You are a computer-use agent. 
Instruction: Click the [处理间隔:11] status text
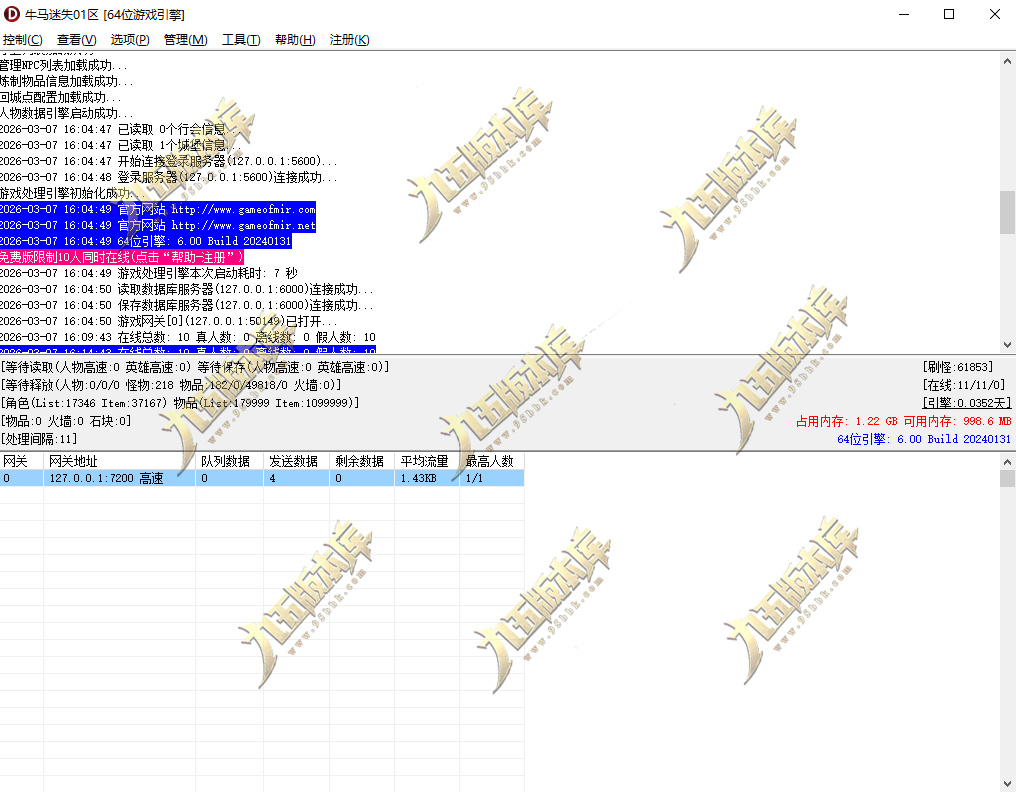[x=39, y=439]
